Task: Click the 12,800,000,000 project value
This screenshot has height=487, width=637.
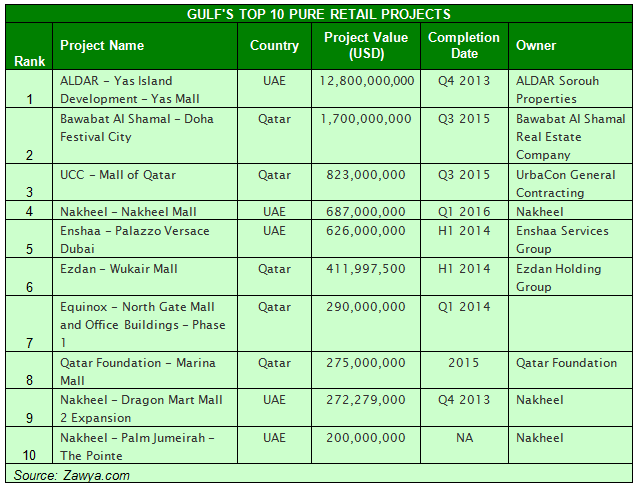Action: click(367, 81)
